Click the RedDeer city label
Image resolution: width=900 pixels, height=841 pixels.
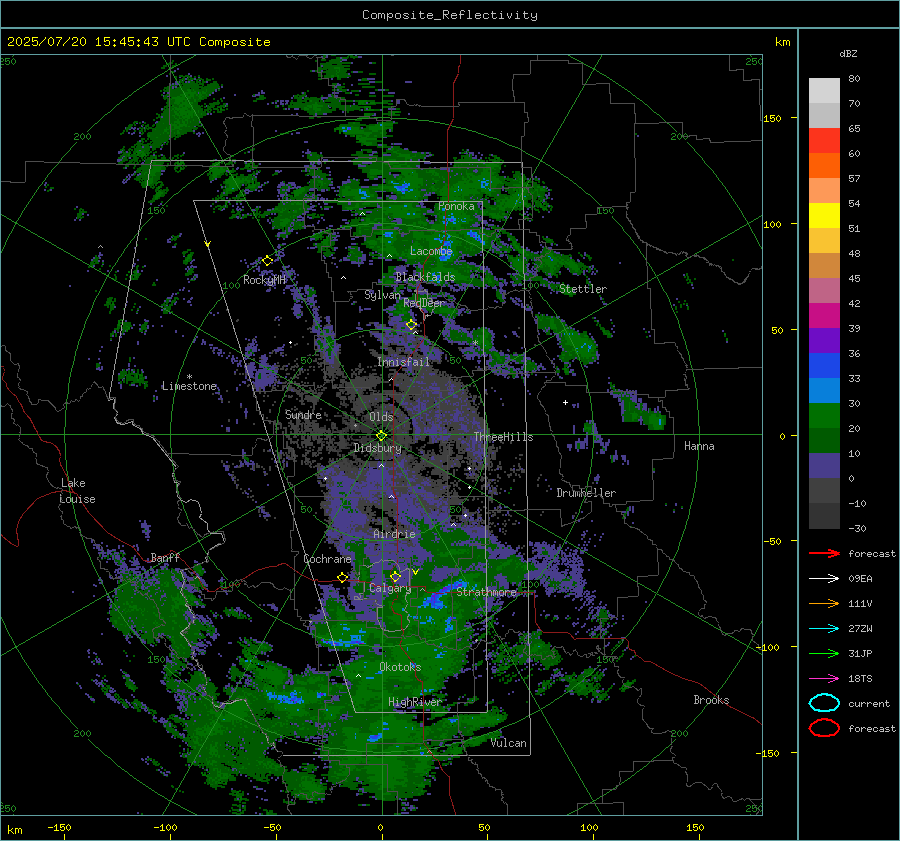click(x=424, y=303)
